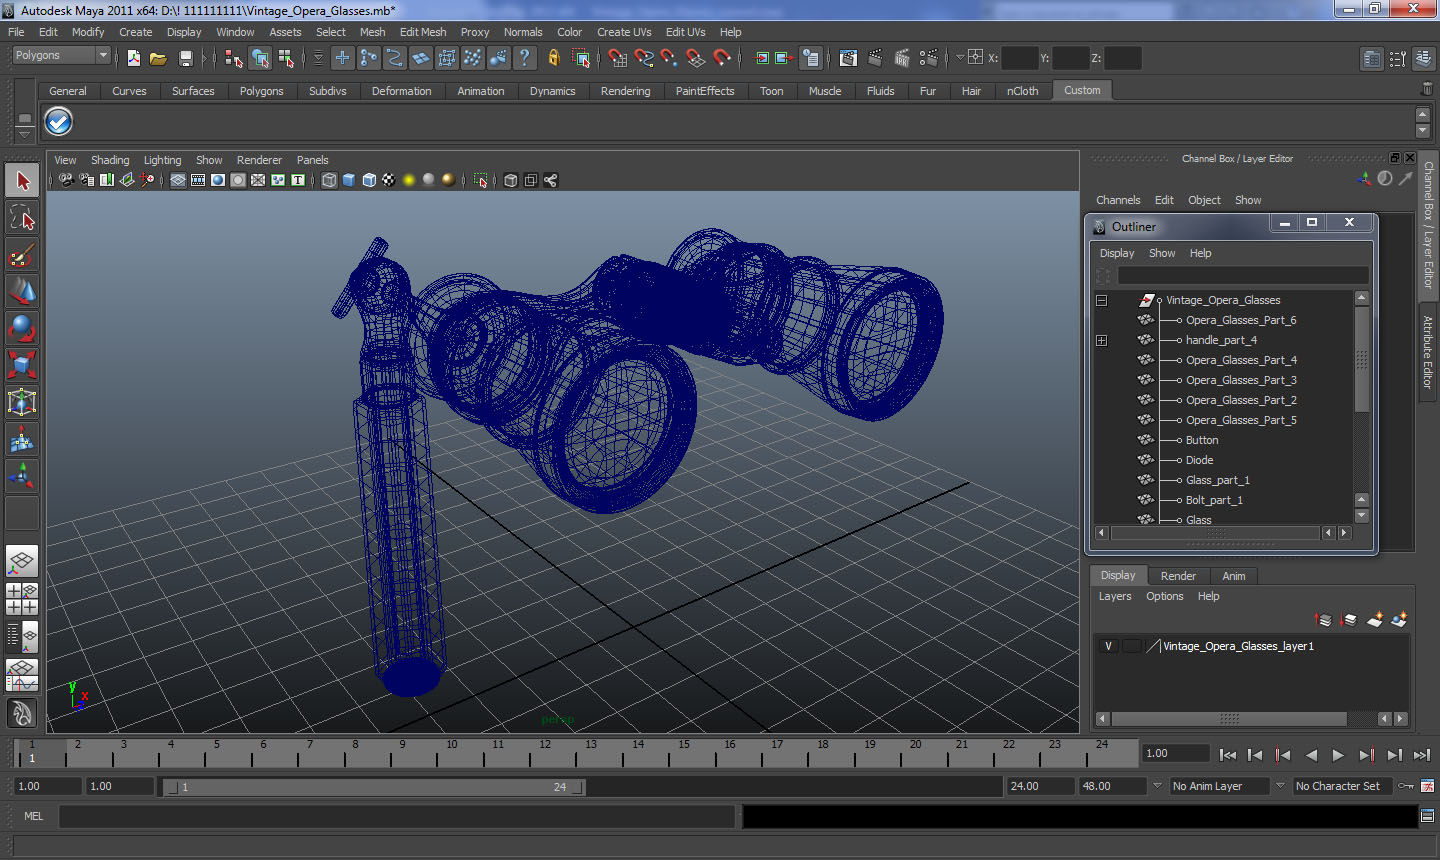
Task: Select the Show Manipulator tool
Action: (x=22, y=476)
